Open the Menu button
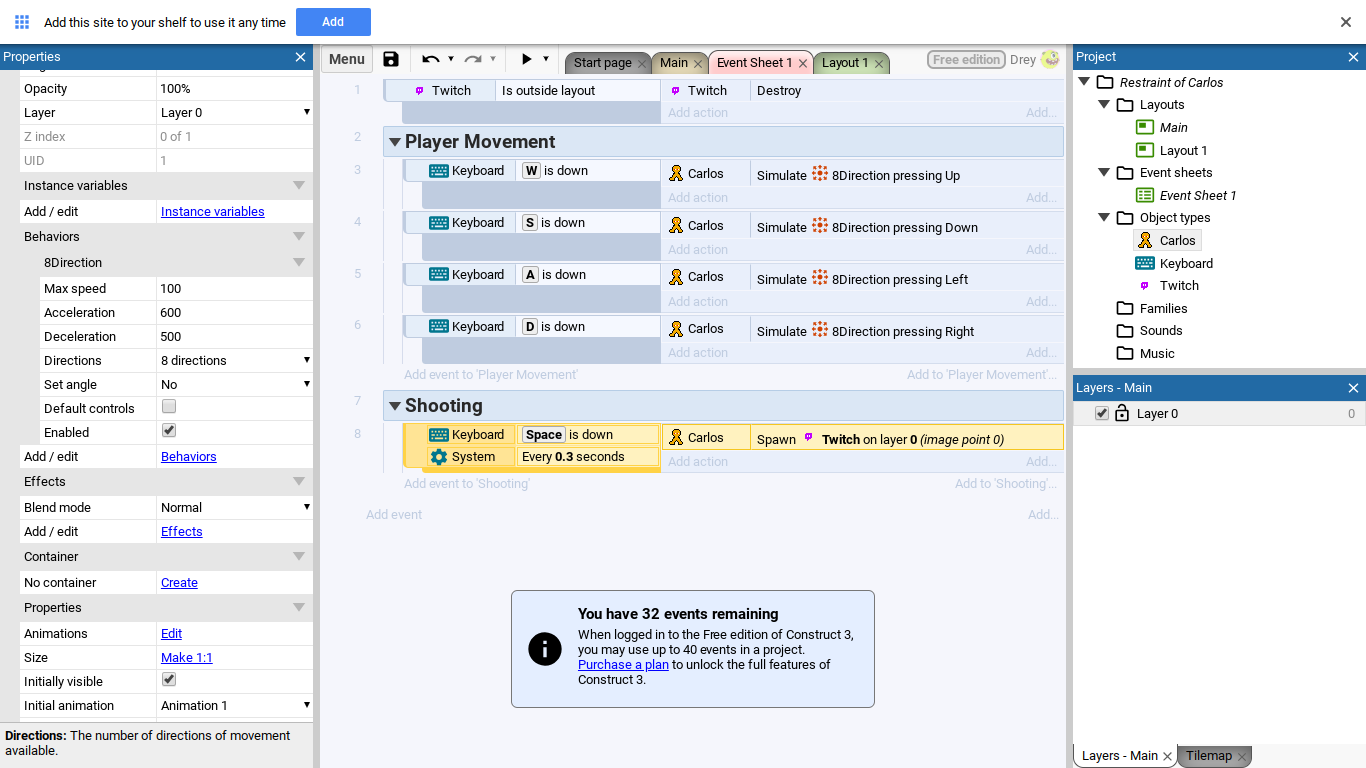The width and height of the screenshot is (1366, 768). click(346, 60)
